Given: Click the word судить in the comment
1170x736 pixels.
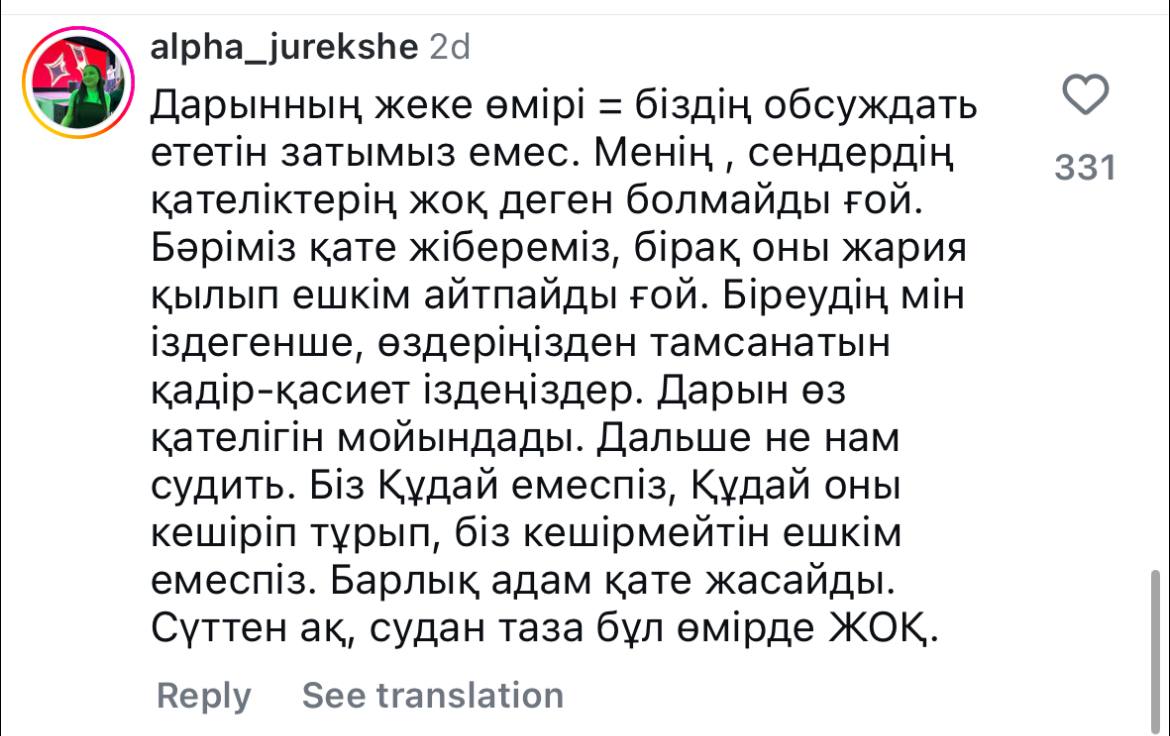Looking at the screenshot, I should [218, 485].
